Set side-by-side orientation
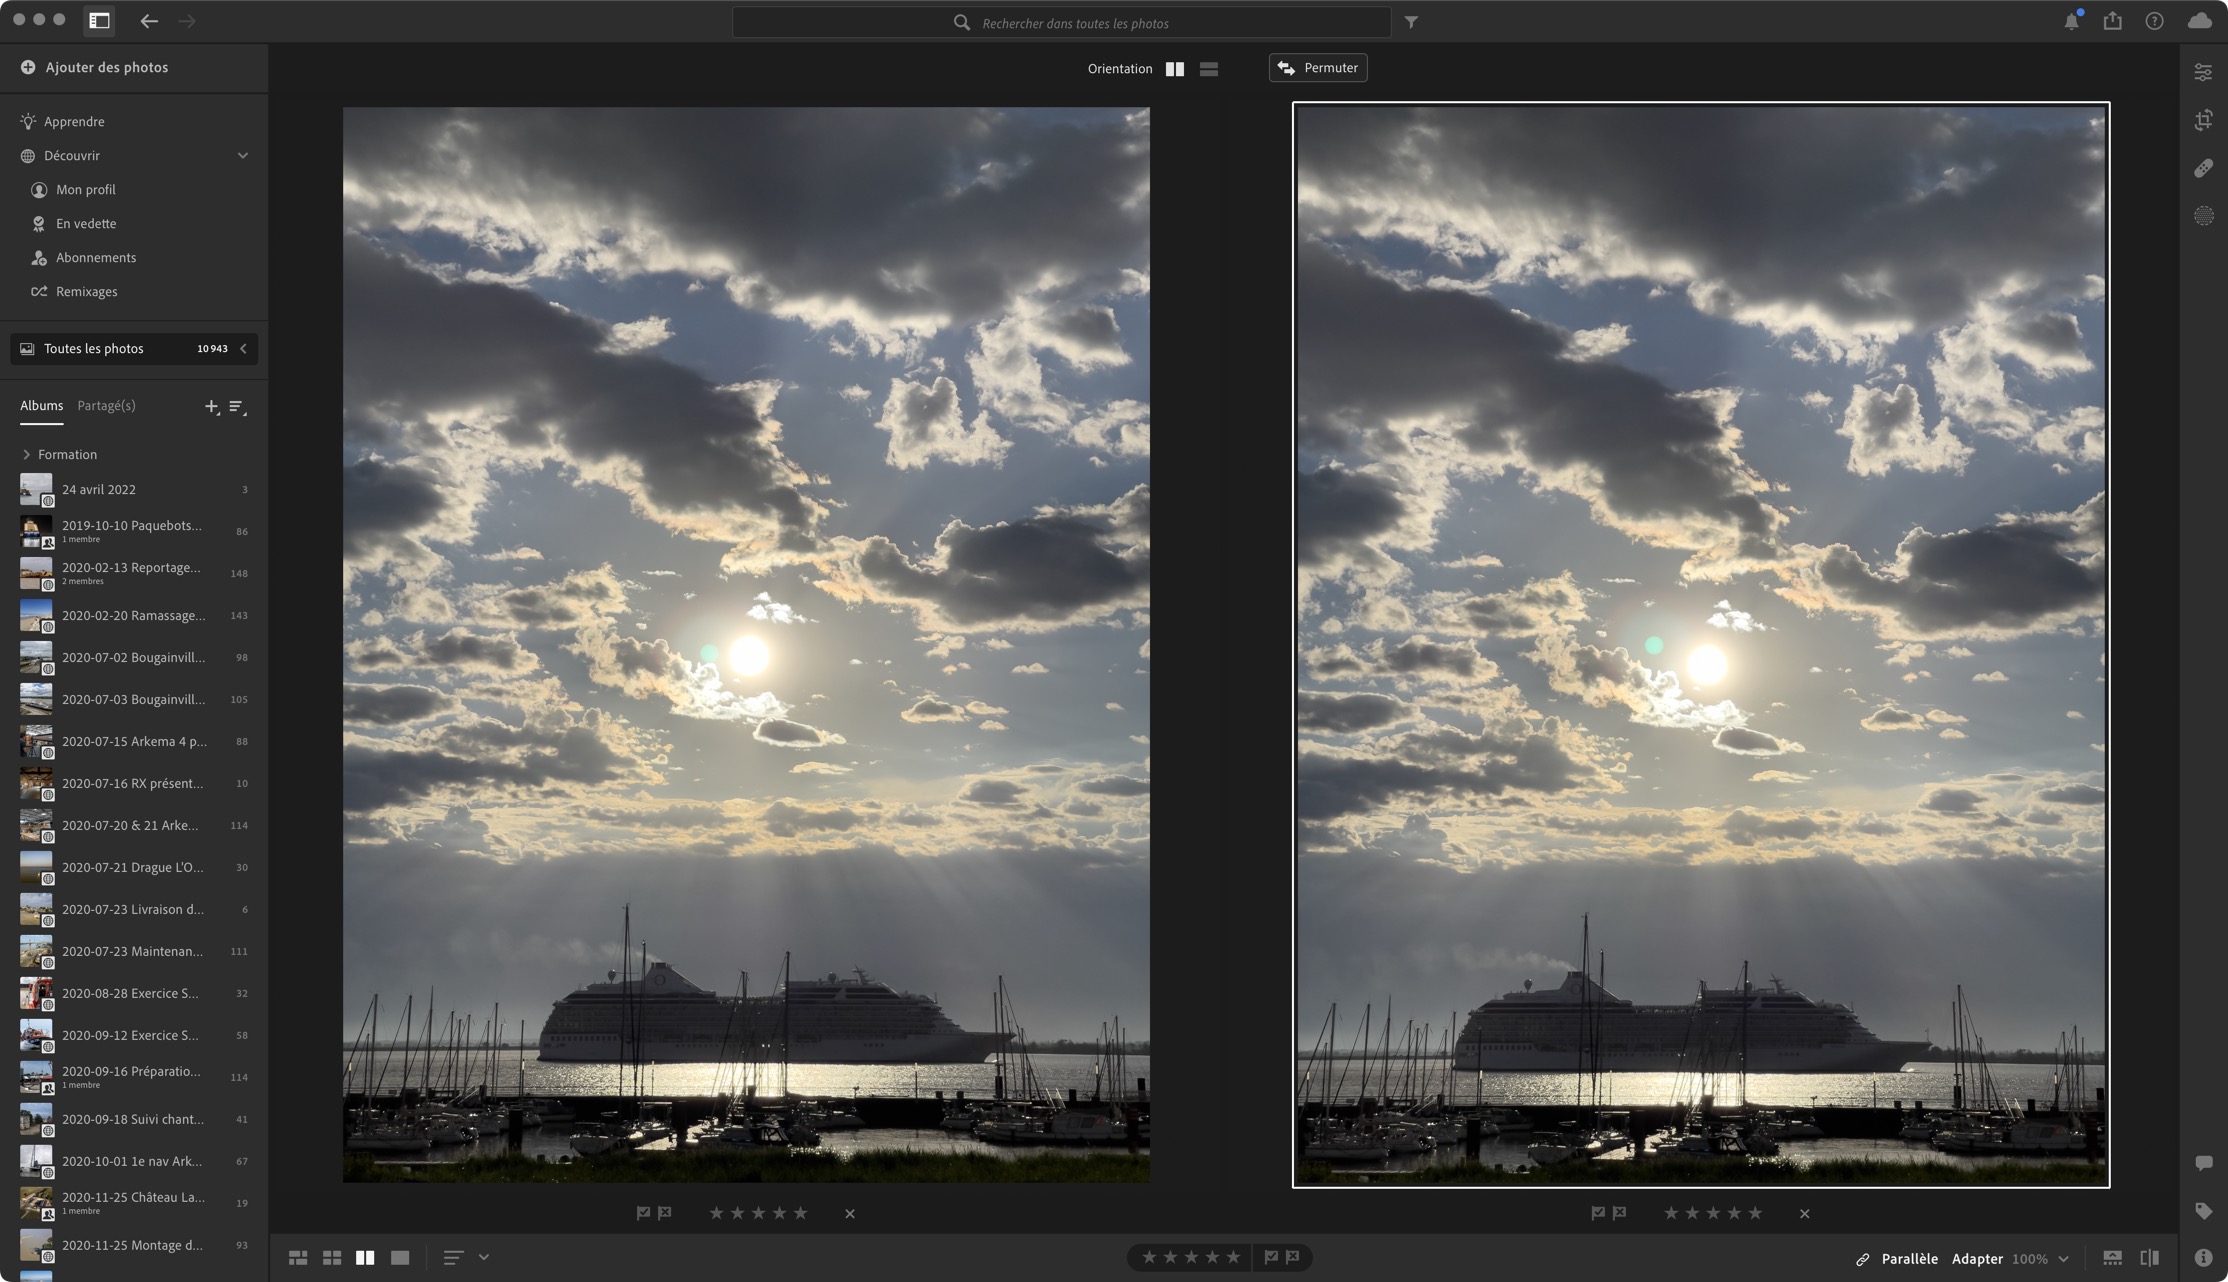This screenshot has height=1282, width=2228. pyautogui.click(x=1175, y=69)
